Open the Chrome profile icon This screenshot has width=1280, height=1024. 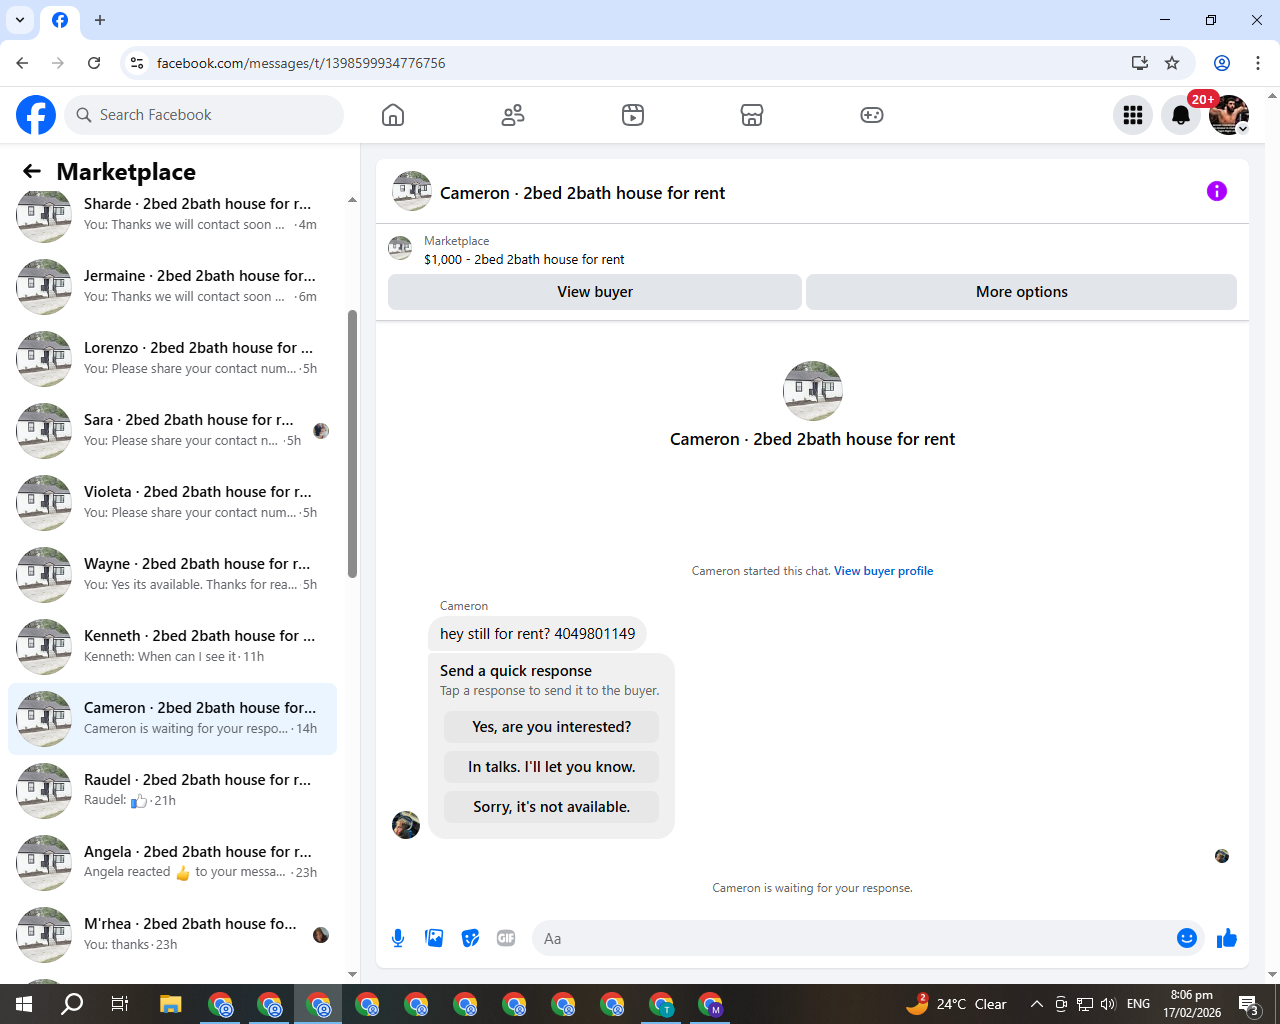[1222, 63]
